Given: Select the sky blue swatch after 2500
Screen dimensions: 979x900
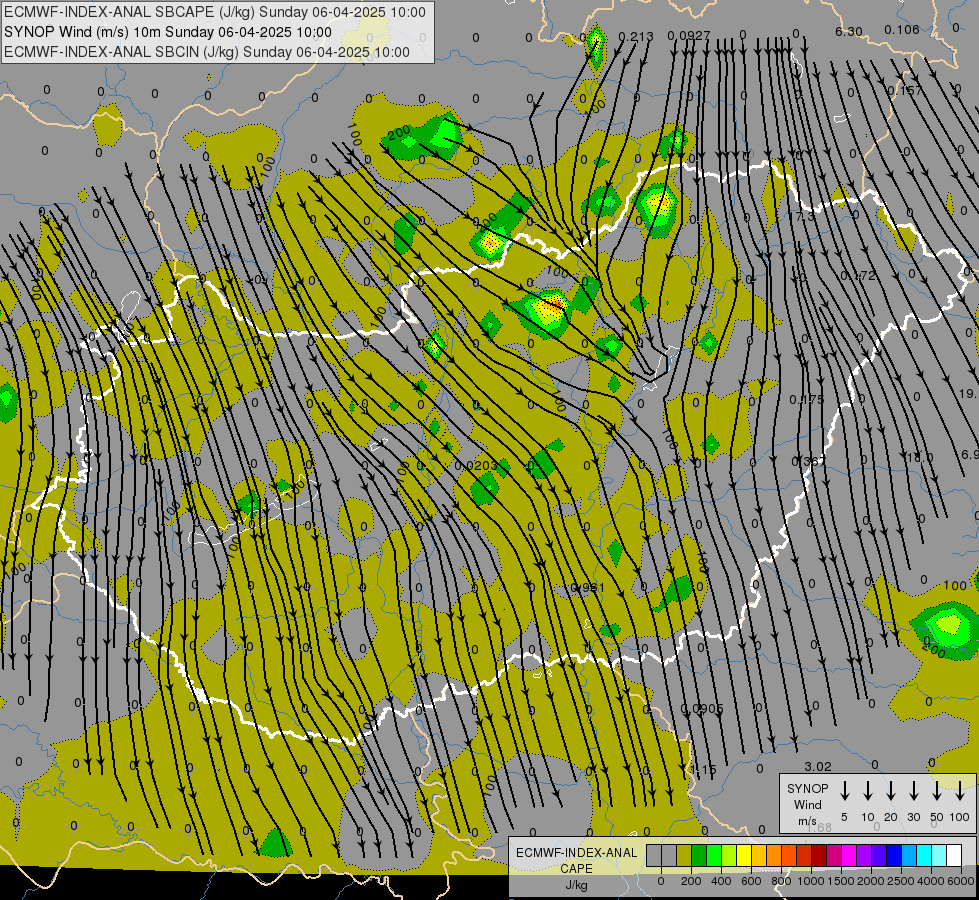Looking at the screenshot, I should [x=910, y=856].
